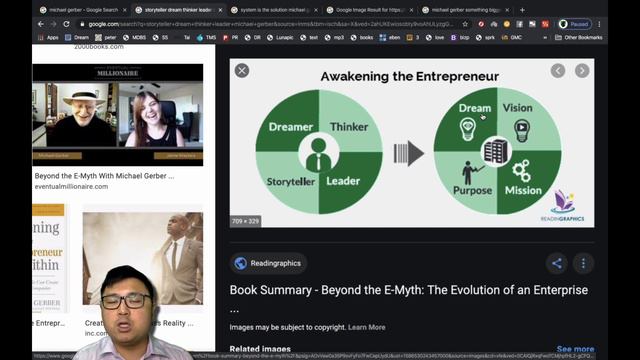
Task: Close the enlarged image preview panel
Action: point(242,71)
